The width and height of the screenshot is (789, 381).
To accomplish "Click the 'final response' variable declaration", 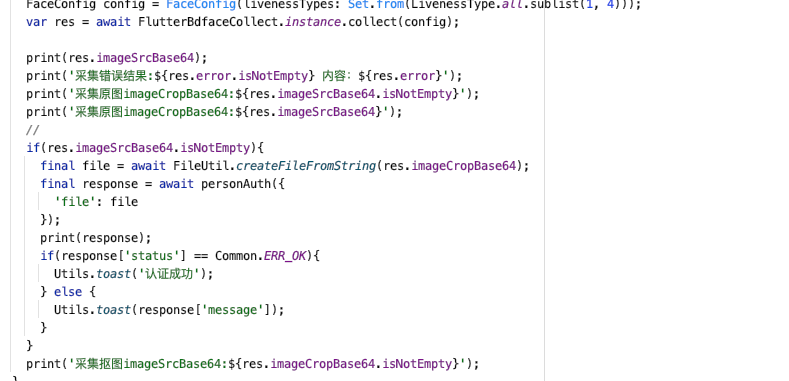I will coord(89,184).
